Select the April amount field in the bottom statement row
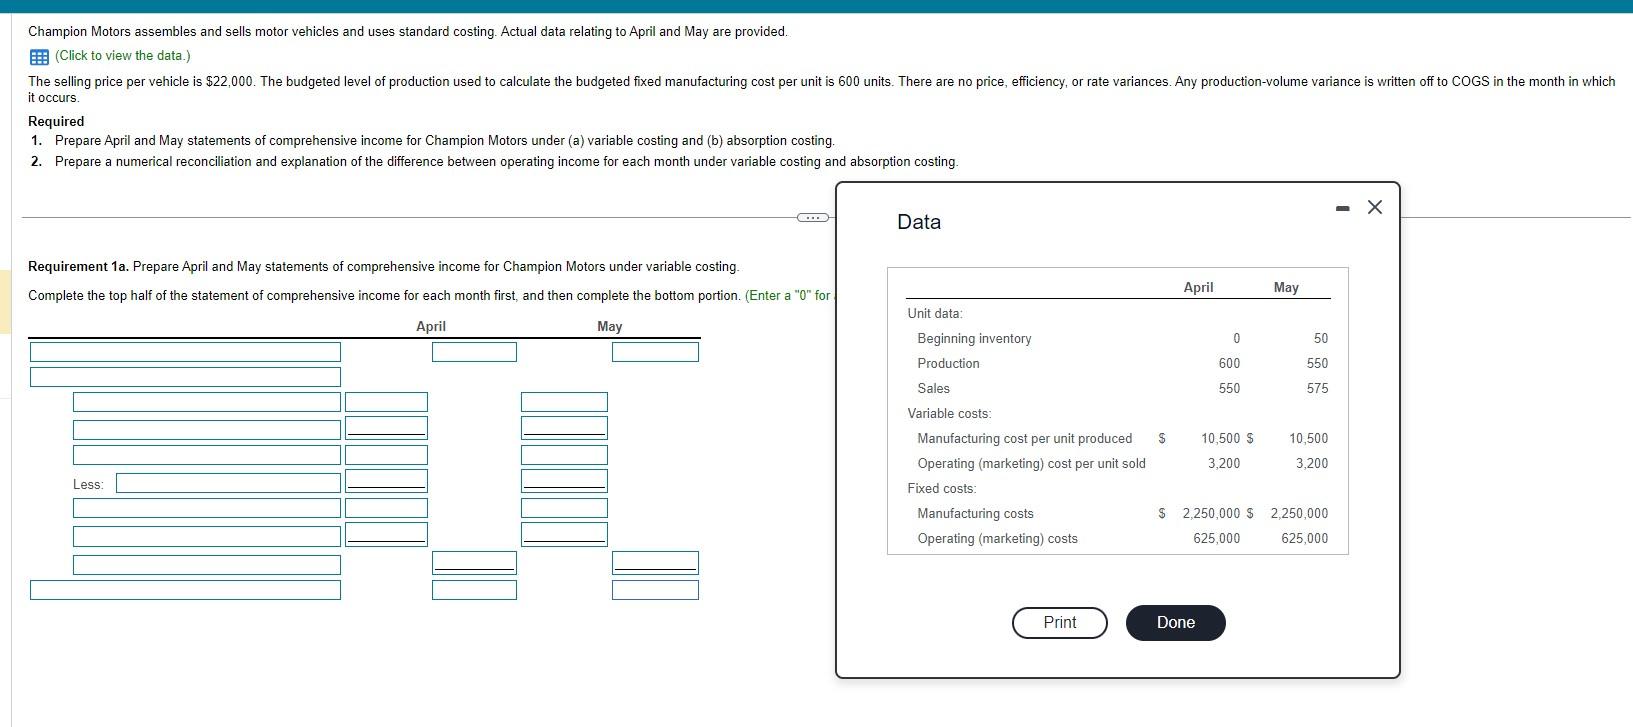Viewport: 1633px width, 727px height. (x=474, y=590)
